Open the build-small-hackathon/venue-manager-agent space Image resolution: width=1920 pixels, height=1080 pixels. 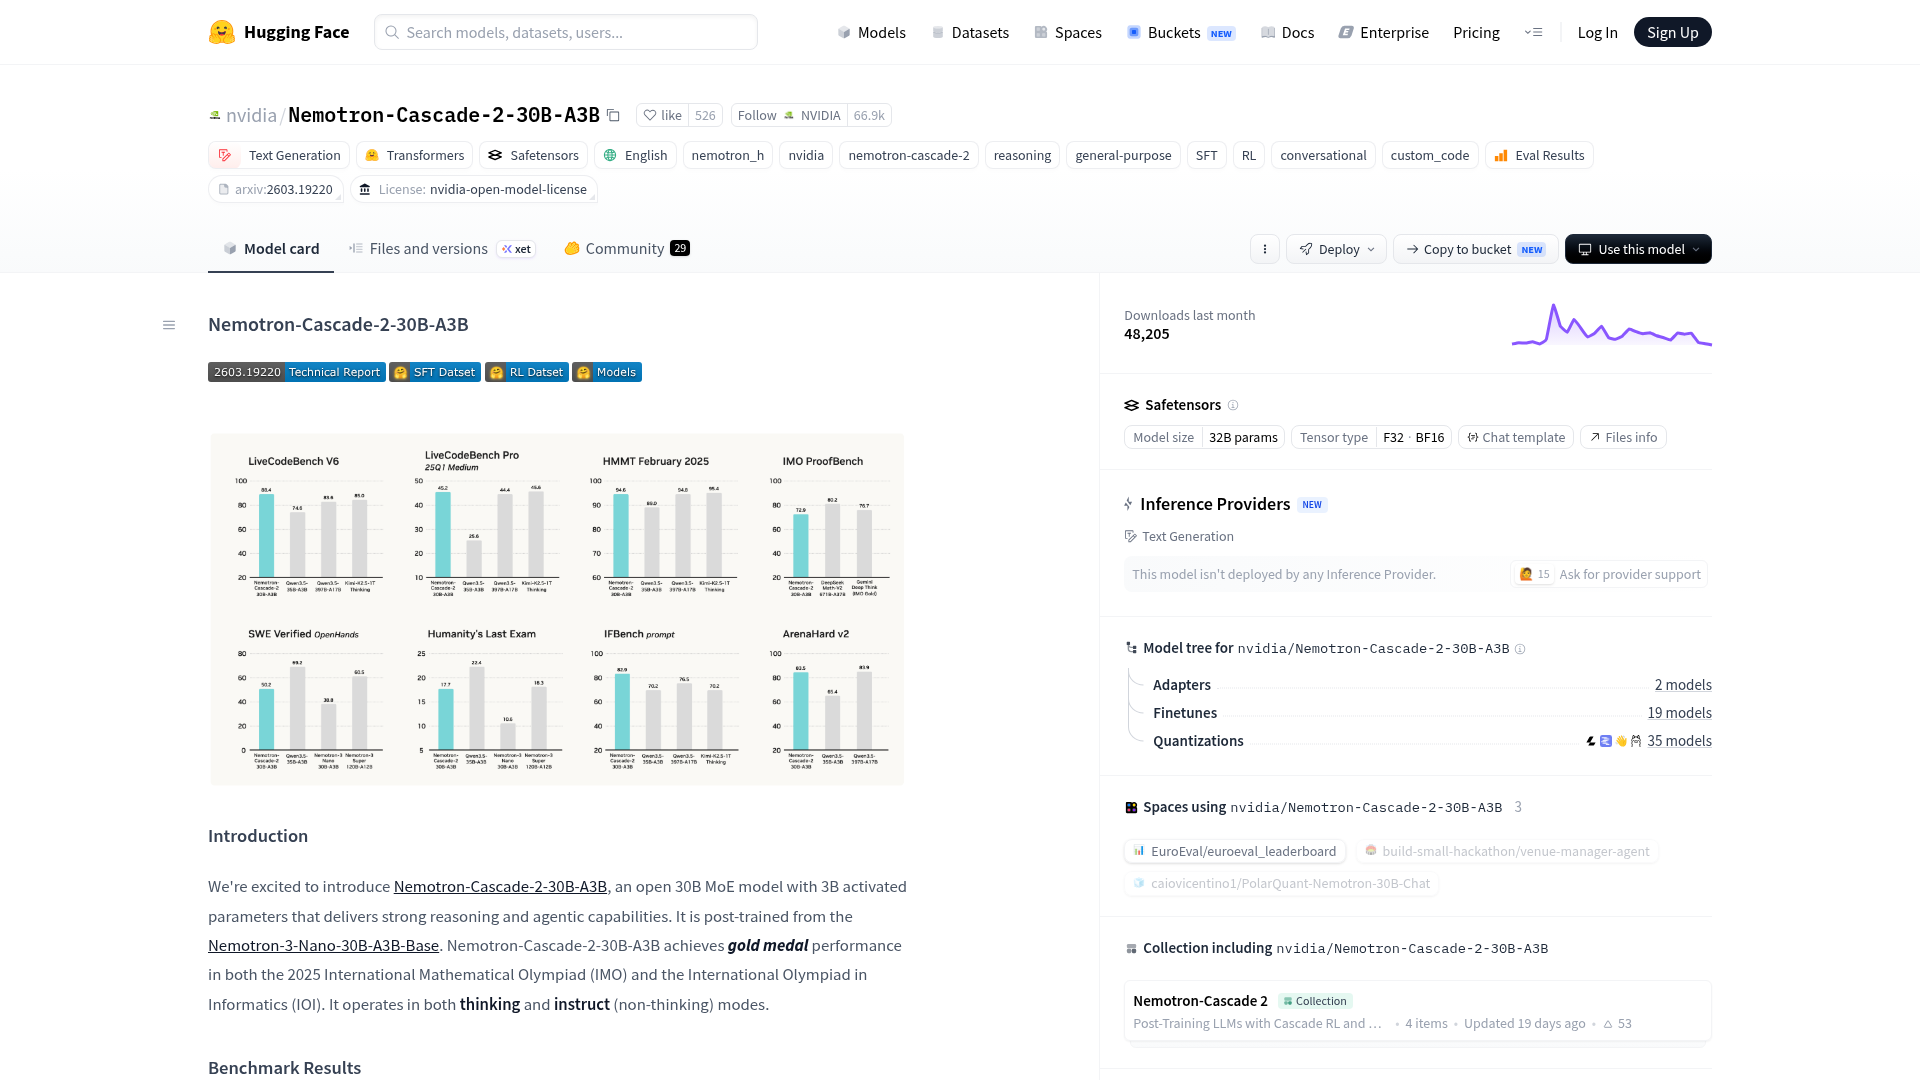pyautogui.click(x=1508, y=851)
